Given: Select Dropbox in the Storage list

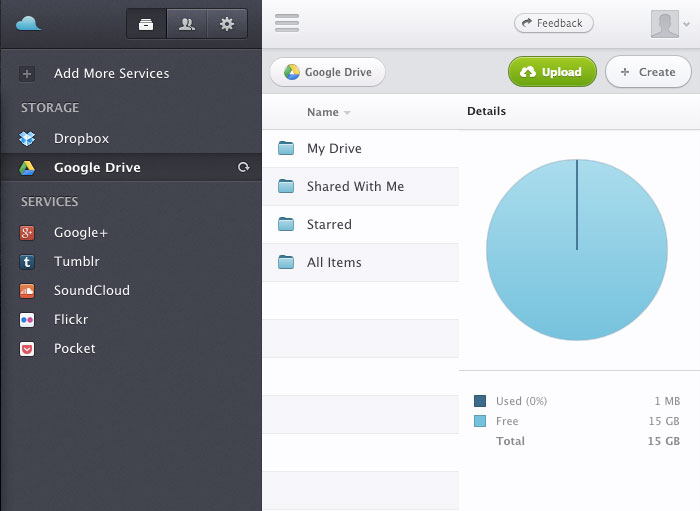Looking at the screenshot, I should point(81,139).
